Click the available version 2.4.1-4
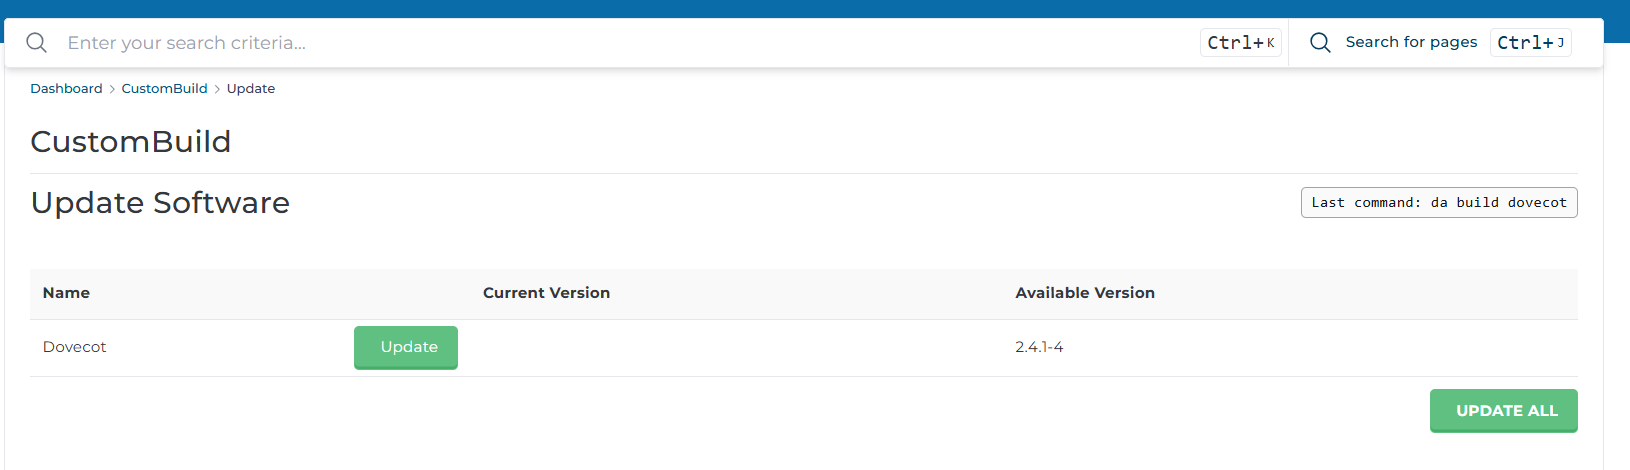Screen dimensions: 1630x470 point(1039,347)
